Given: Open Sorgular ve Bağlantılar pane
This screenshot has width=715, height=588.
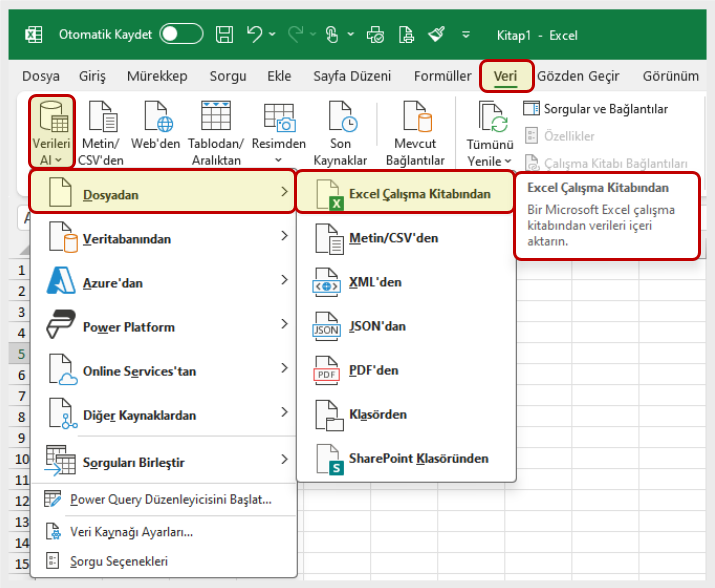Looking at the screenshot, I should [x=596, y=109].
